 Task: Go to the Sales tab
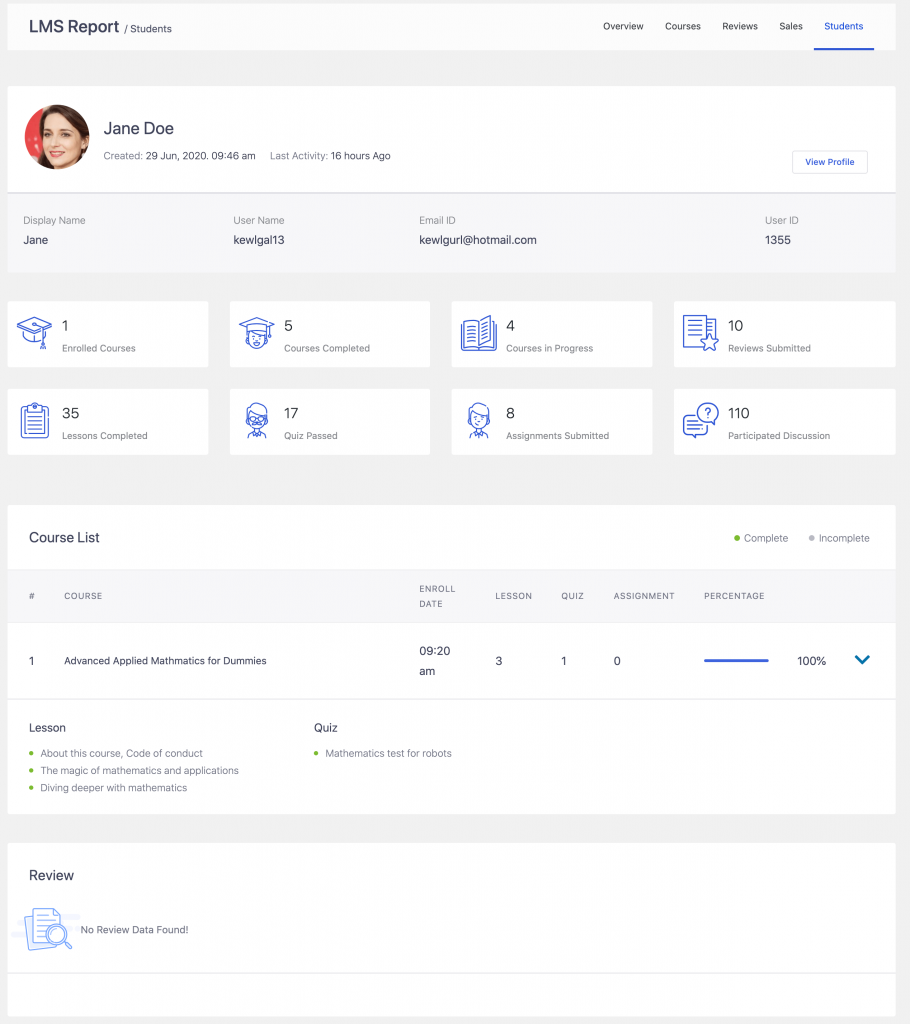(791, 26)
